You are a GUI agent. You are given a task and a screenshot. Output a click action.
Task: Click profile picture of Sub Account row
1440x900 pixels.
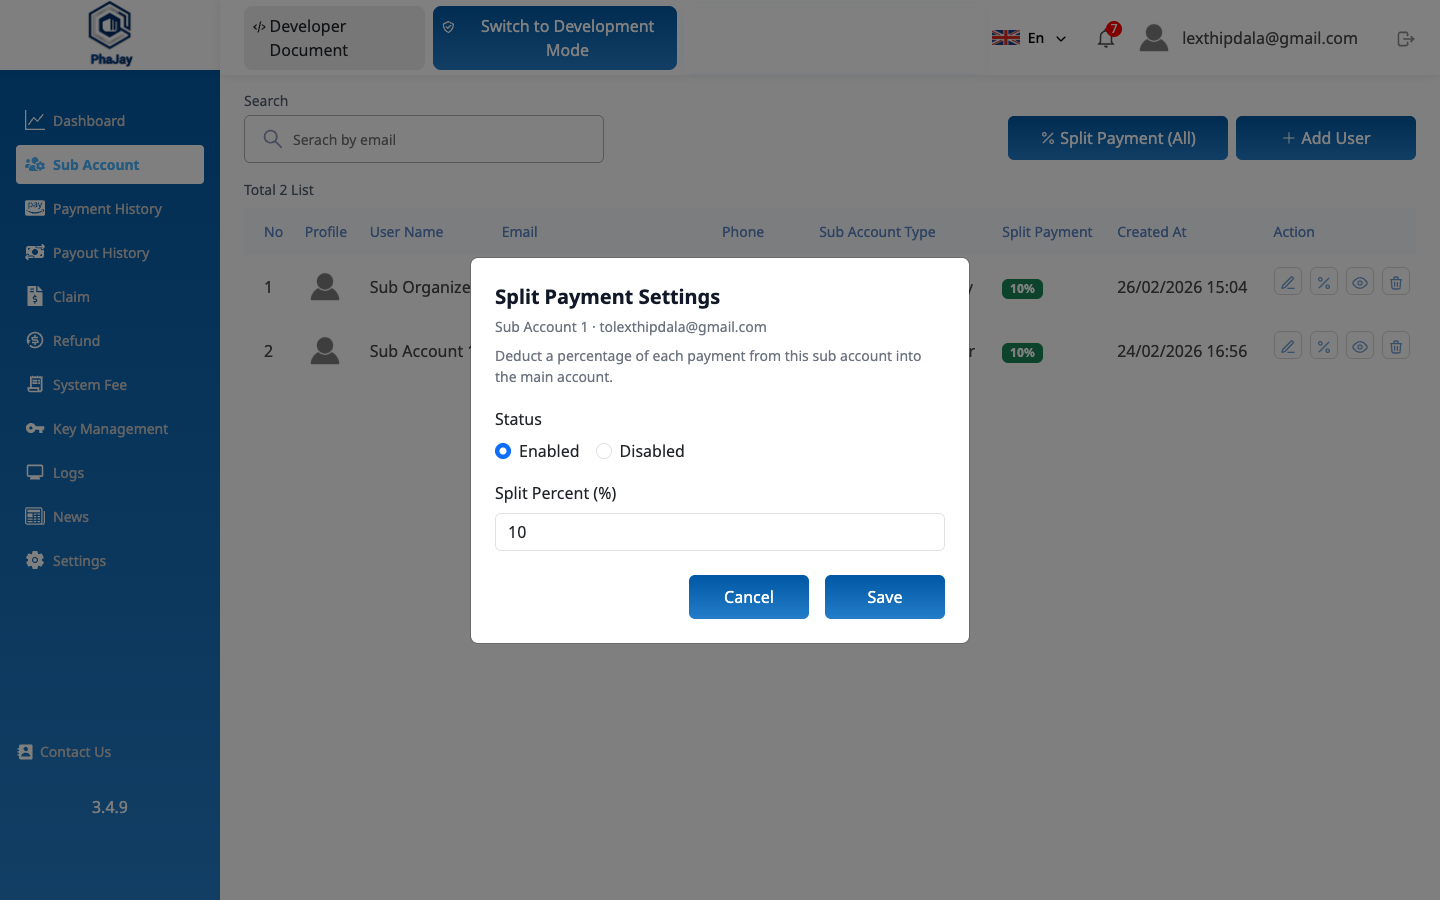(x=325, y=351)
